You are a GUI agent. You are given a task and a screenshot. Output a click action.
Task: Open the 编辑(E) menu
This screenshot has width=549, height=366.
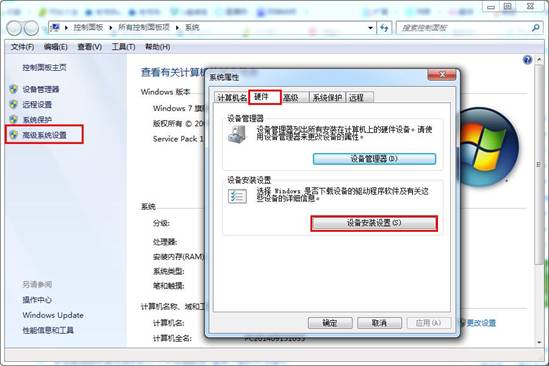coord(56,47)
